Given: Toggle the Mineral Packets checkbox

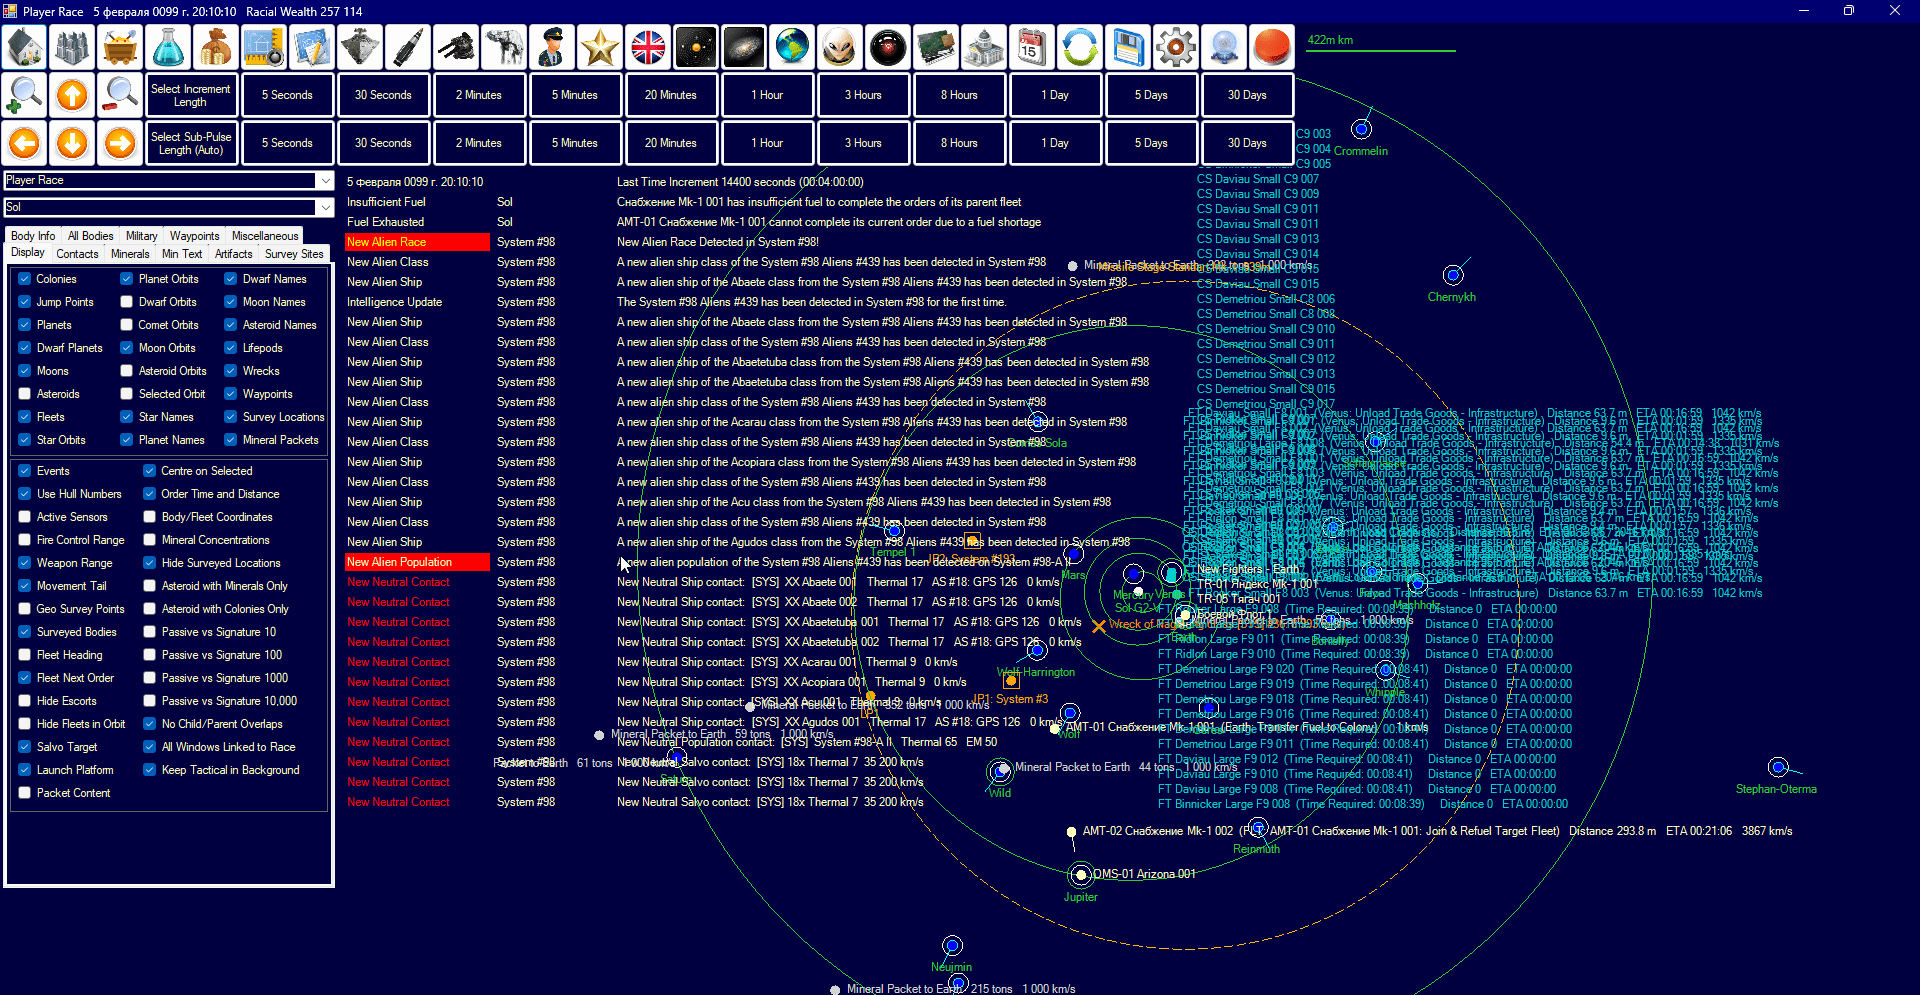Looking at the screenshot, I should pos(231,440).
